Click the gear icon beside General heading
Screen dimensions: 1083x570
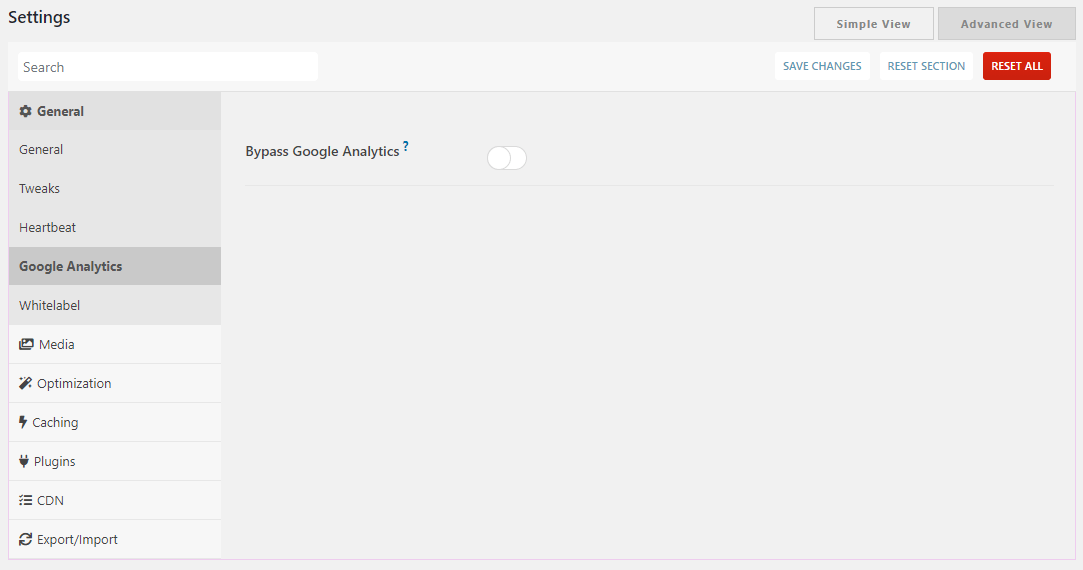point(26,111)
